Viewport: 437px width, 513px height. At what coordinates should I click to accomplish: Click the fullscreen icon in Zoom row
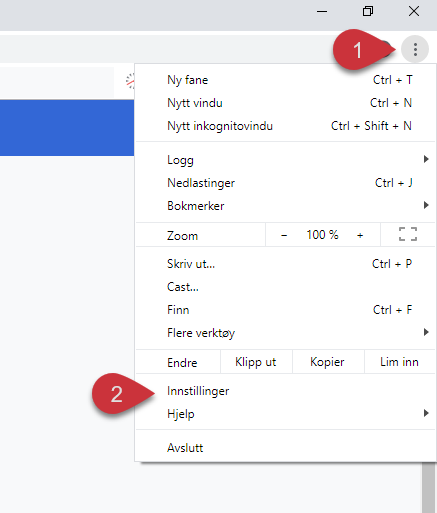[408, 234]
